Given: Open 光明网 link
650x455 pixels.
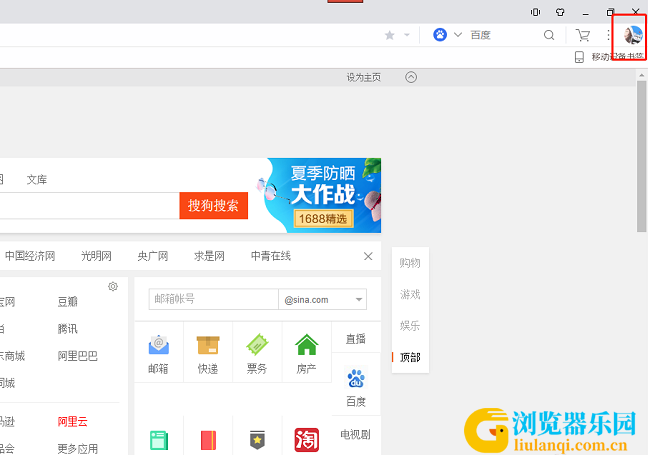Looking at the screenshot, I should coord(96,256).
